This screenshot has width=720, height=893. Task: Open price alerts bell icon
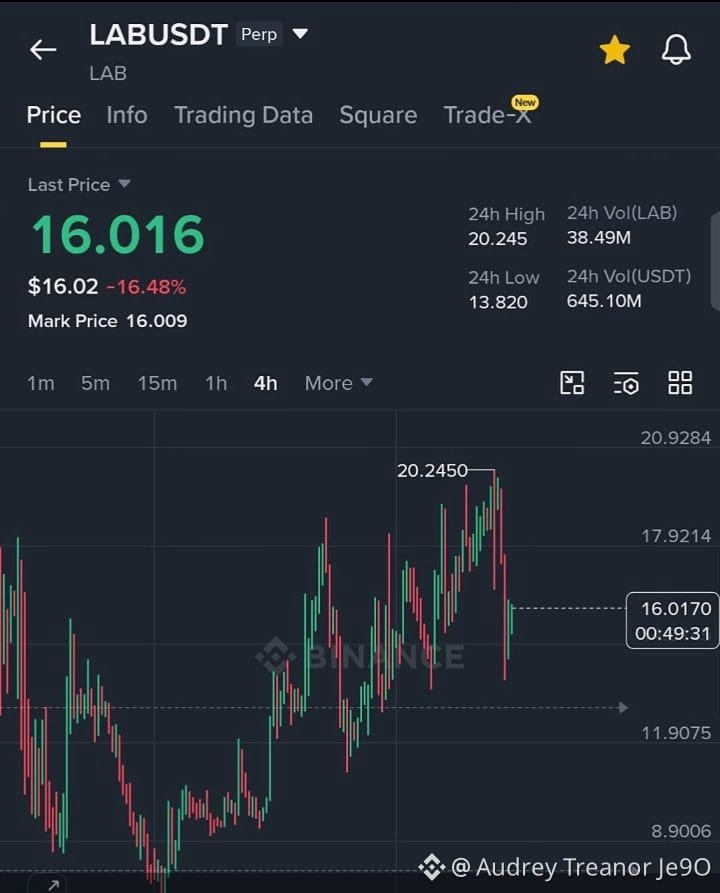click(676, 49)
